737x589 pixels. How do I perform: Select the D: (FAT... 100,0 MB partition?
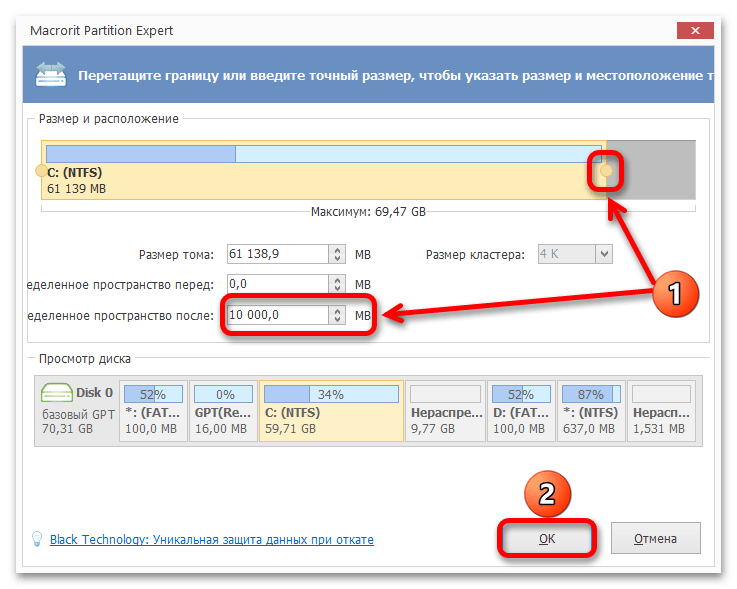[x=521, y=410]
